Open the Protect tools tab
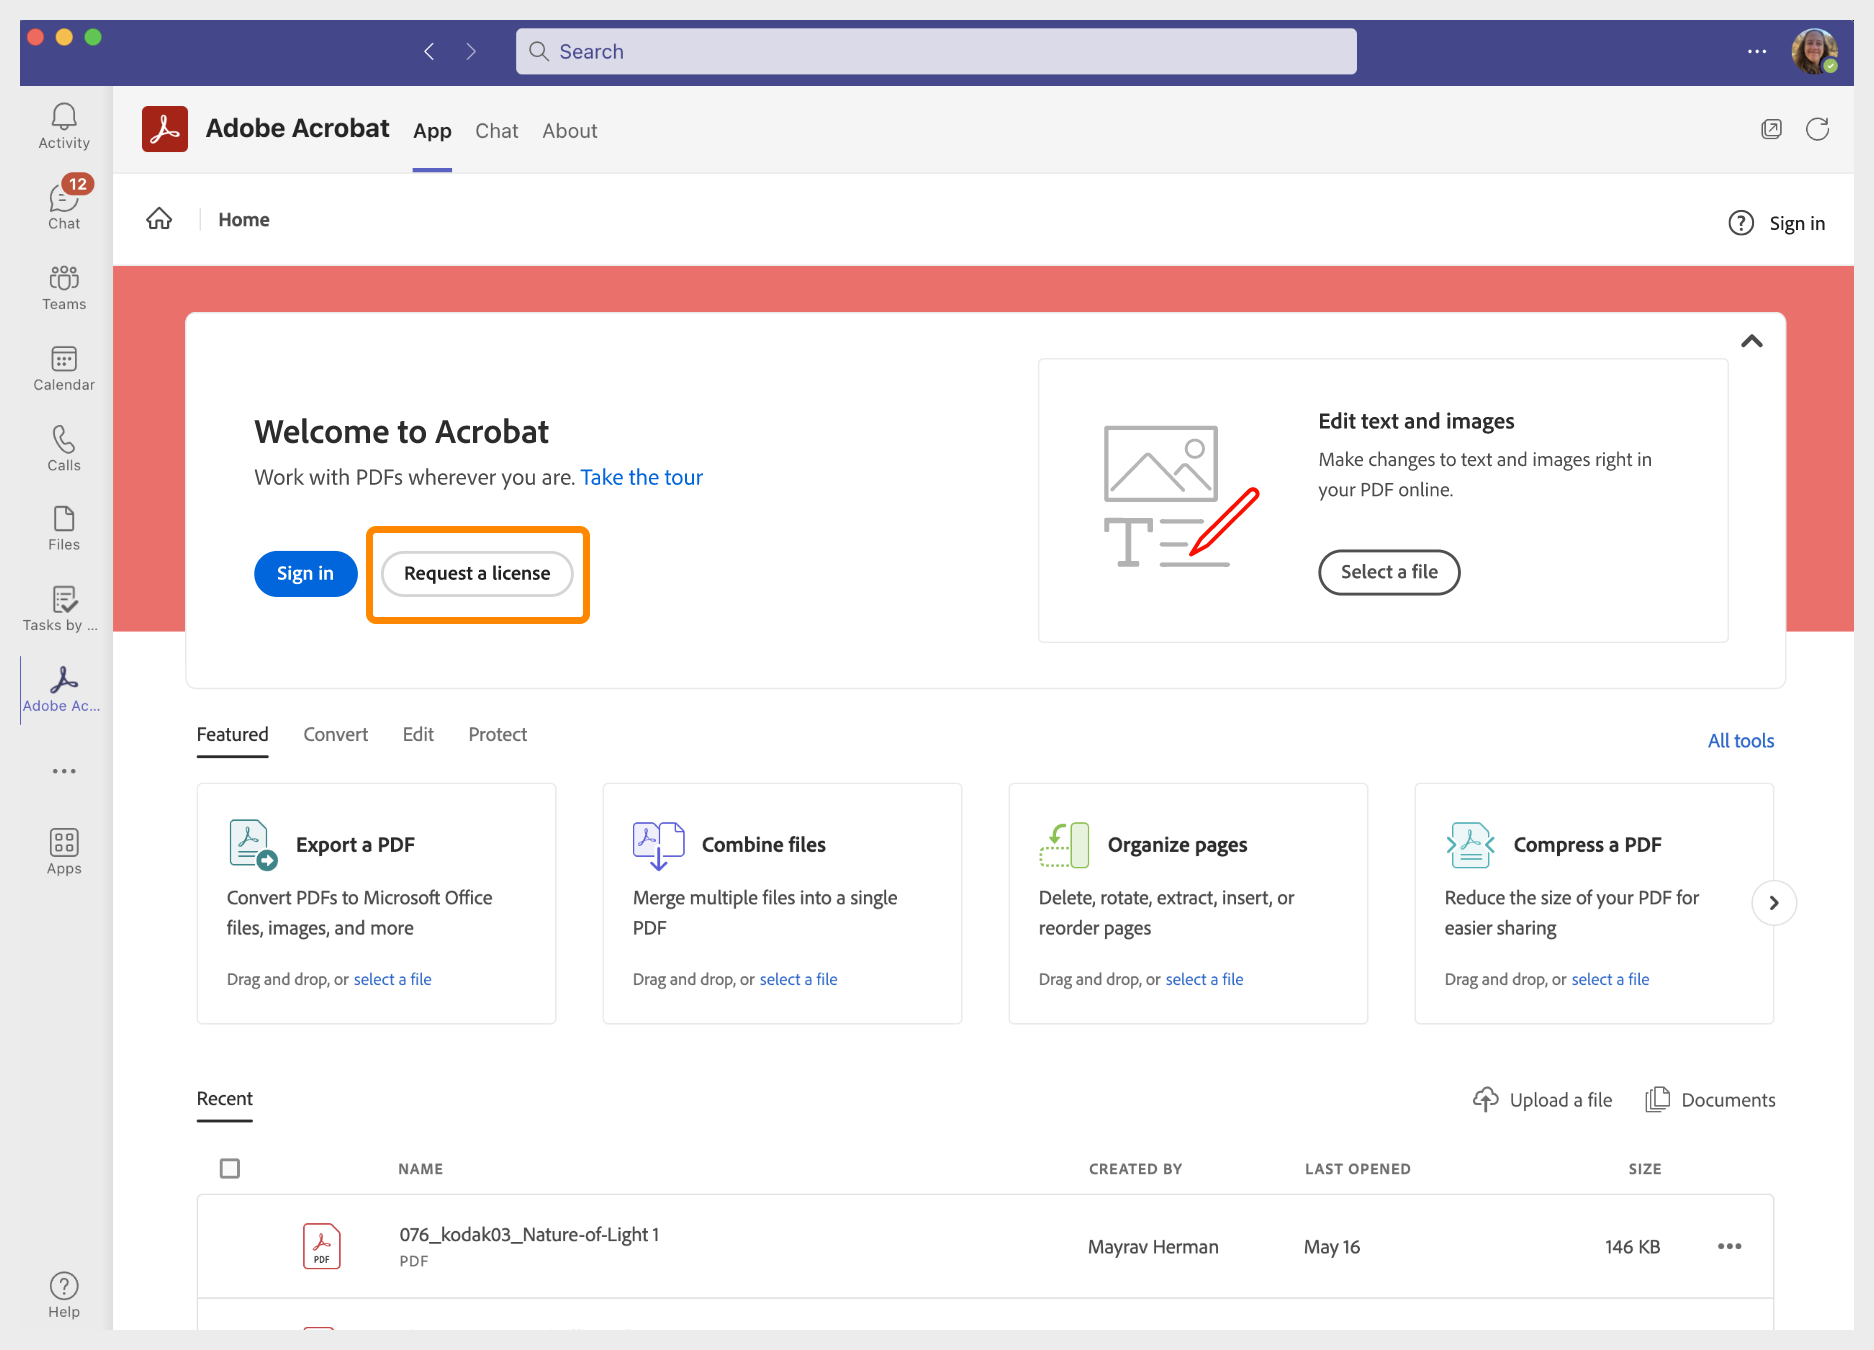The width and height of the screenshot is (1874, 1350). 497,734
